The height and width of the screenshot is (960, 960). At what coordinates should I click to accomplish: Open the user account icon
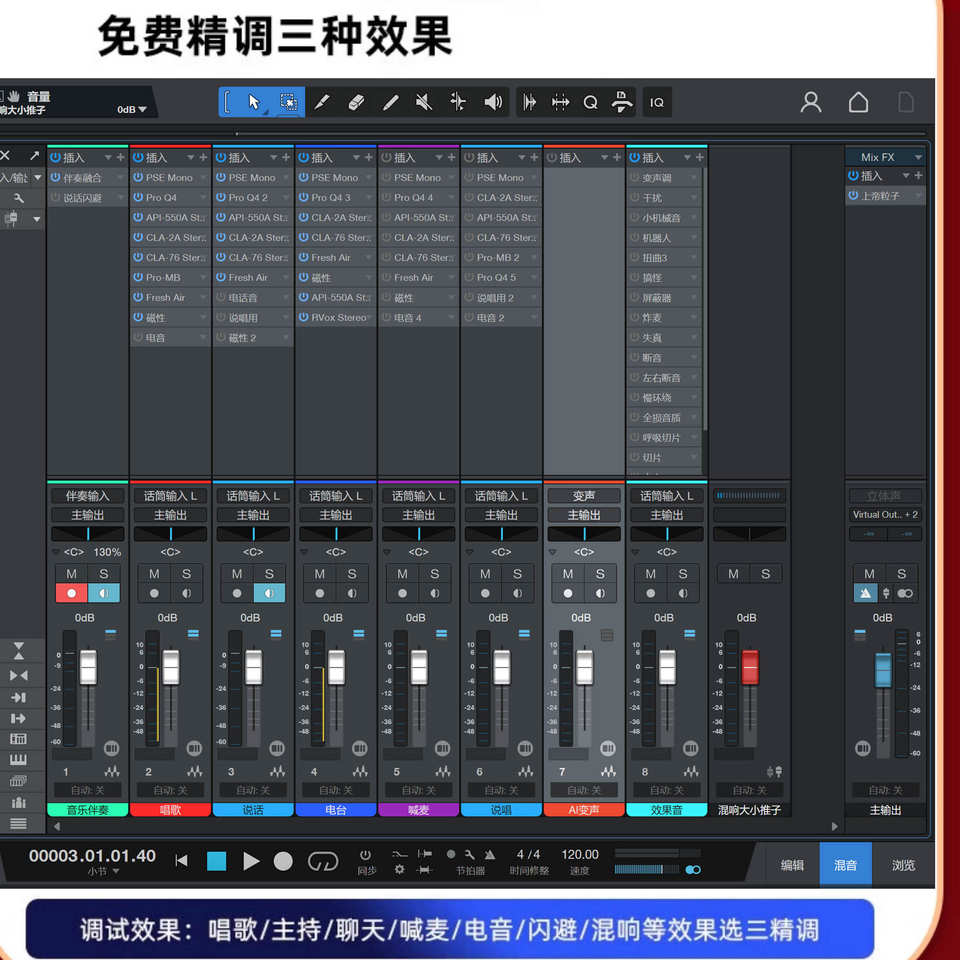point(811,102)
